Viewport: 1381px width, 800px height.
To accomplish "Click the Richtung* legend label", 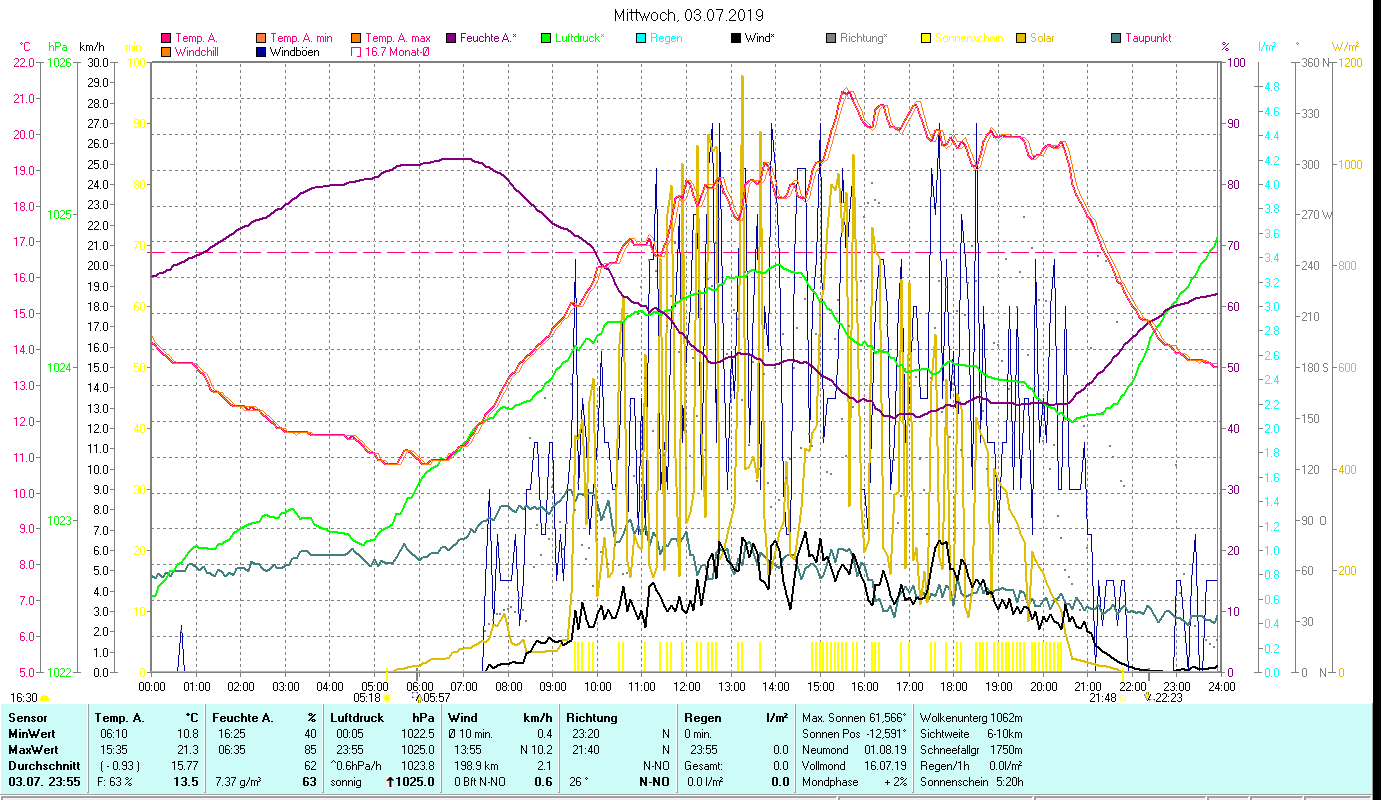I will (x=863, y=39).
